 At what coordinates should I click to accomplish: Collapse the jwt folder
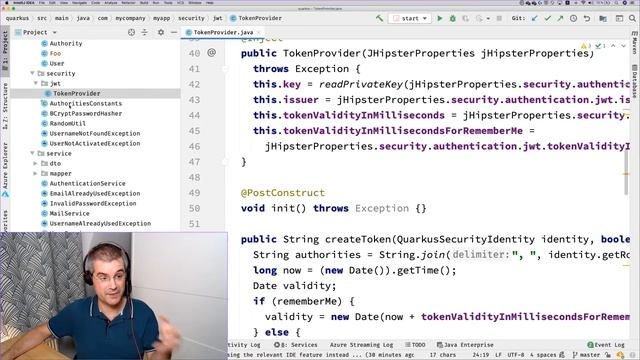36,83
